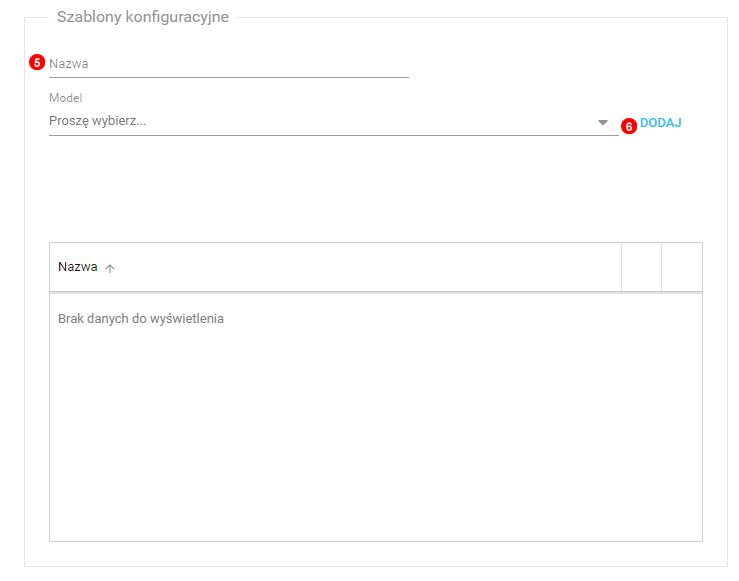Click the Model dropdown triangle arrow

click(x=603, y=122)
